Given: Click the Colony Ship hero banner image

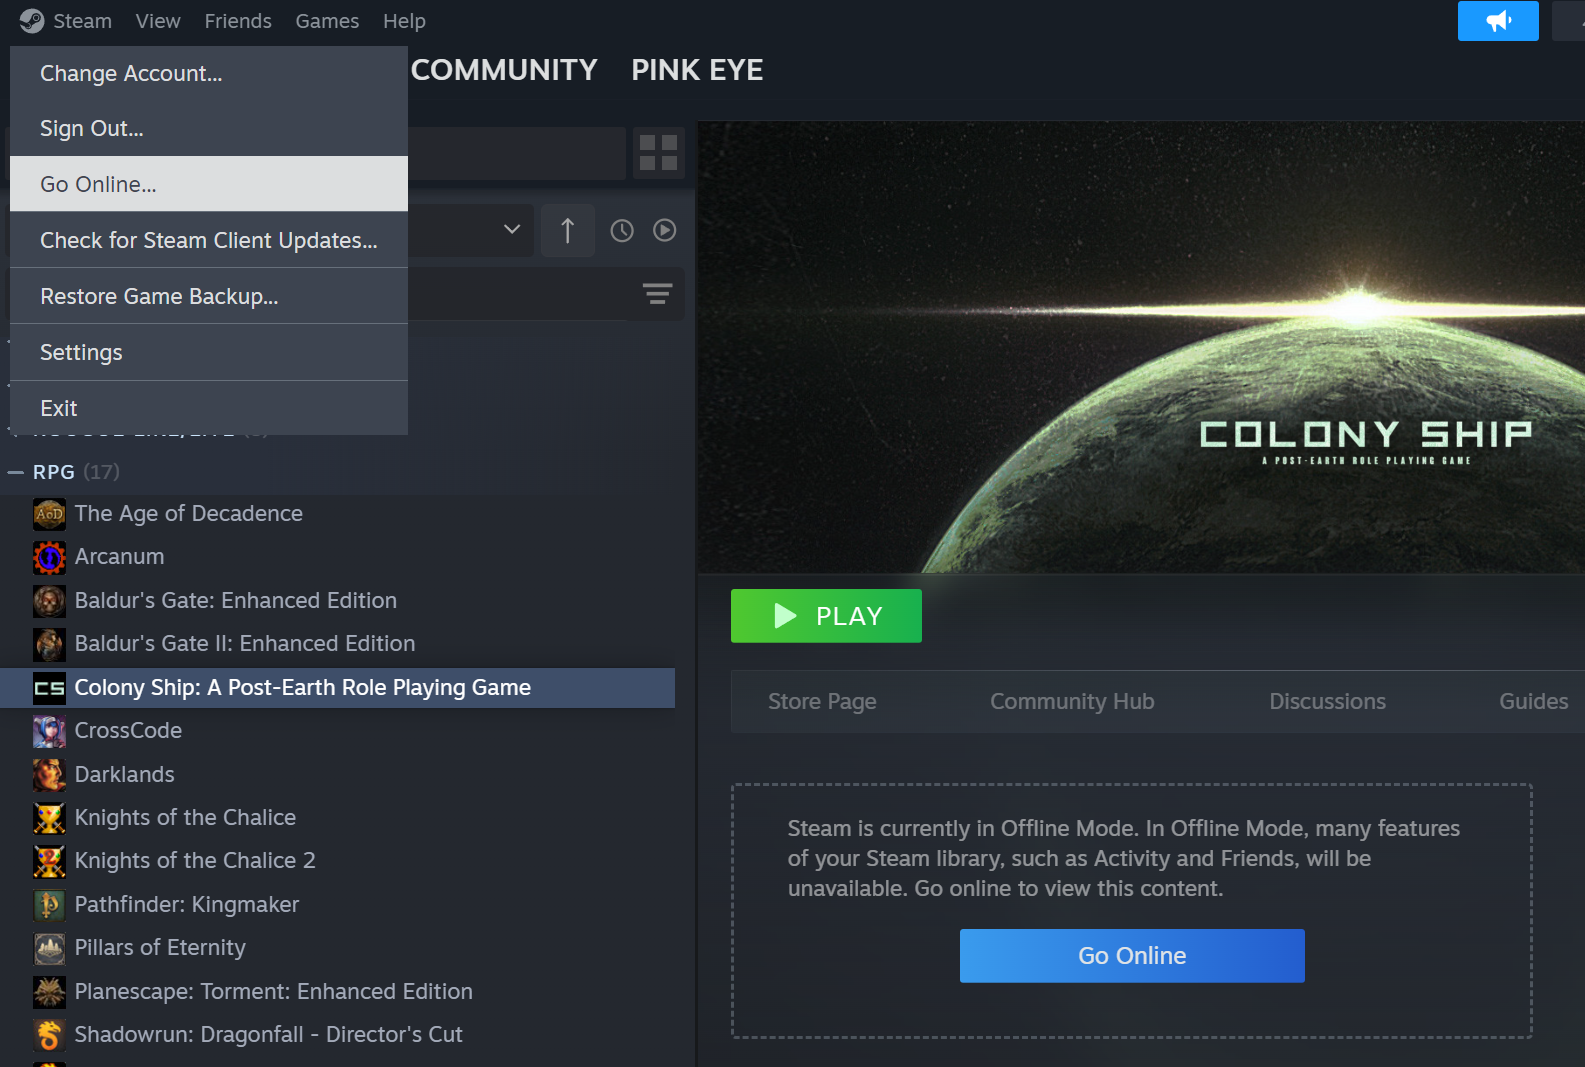Looking at the screenshot, I should (1141, 347).
